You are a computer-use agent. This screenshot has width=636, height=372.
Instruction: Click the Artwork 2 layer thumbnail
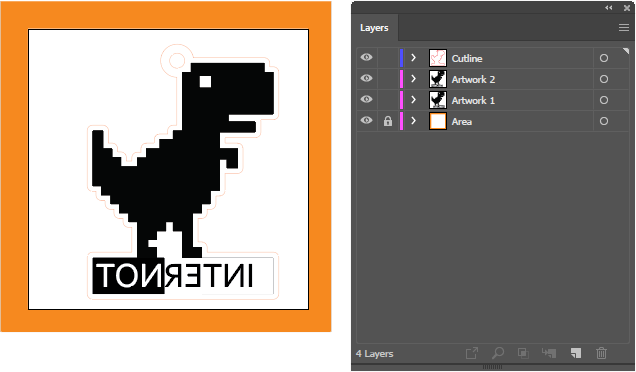coord(438,79)
